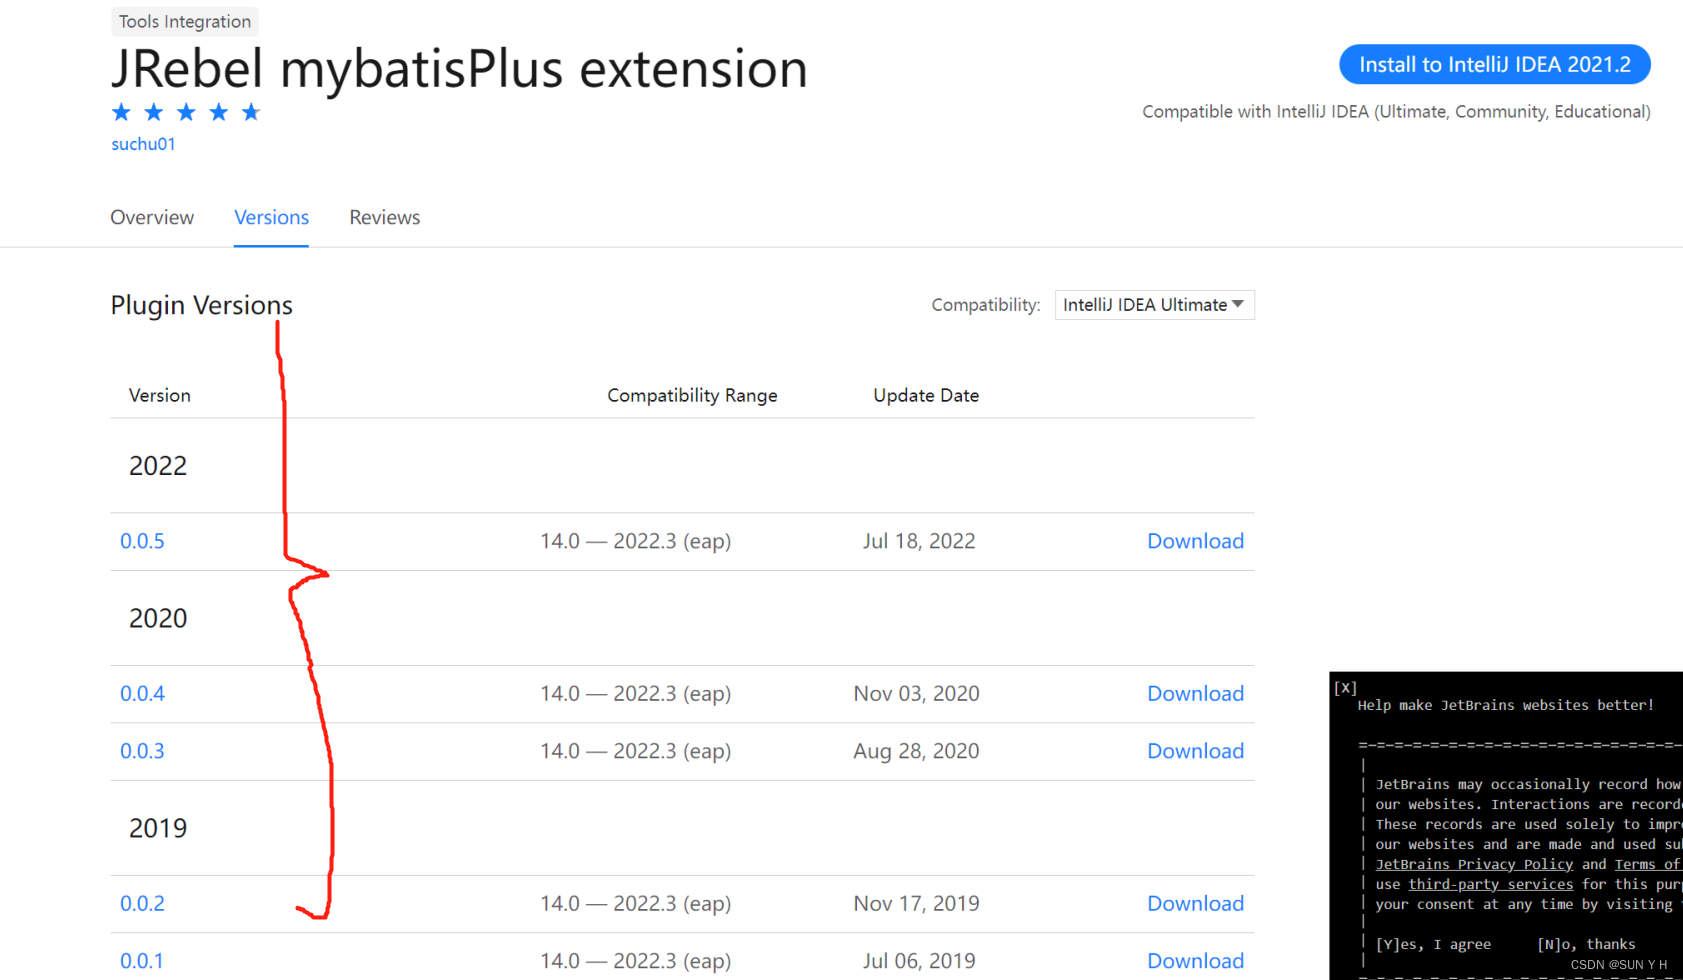Open JetBrains Privacy Policy link
The width and height of the screenshot is (1683, 980).
coord(1474,864)
